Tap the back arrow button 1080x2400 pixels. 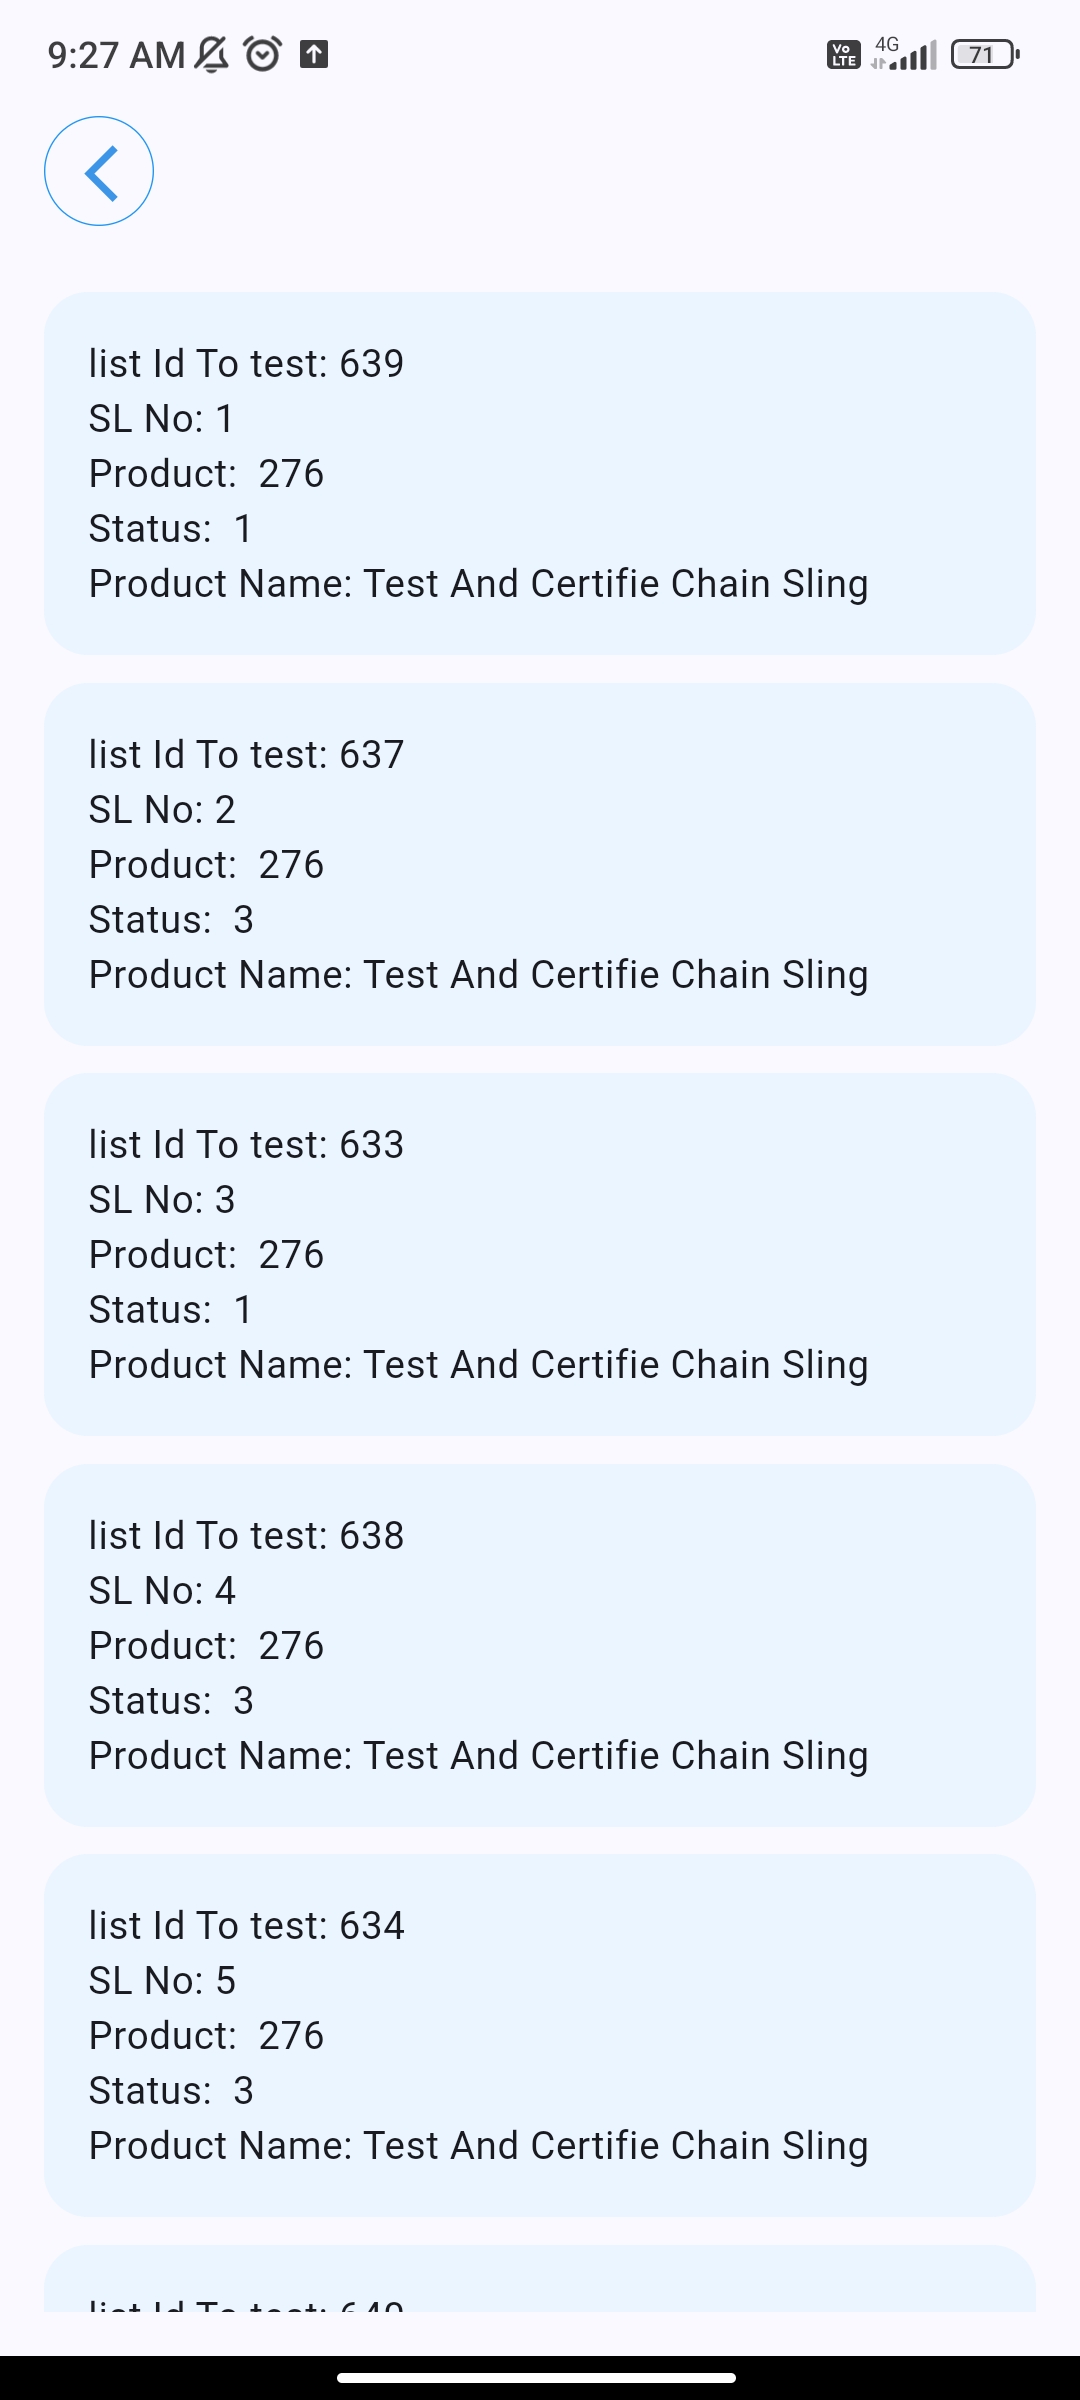click(x=99, y=171)
